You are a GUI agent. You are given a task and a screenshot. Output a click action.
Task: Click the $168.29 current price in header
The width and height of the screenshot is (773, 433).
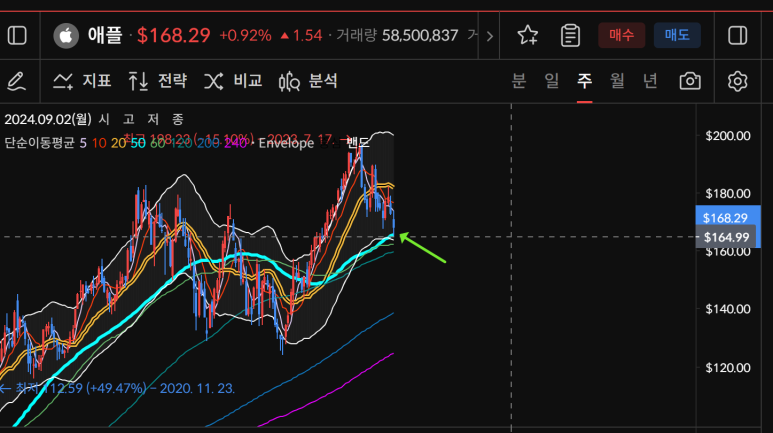pyautogui.click(x=174, y=36)
